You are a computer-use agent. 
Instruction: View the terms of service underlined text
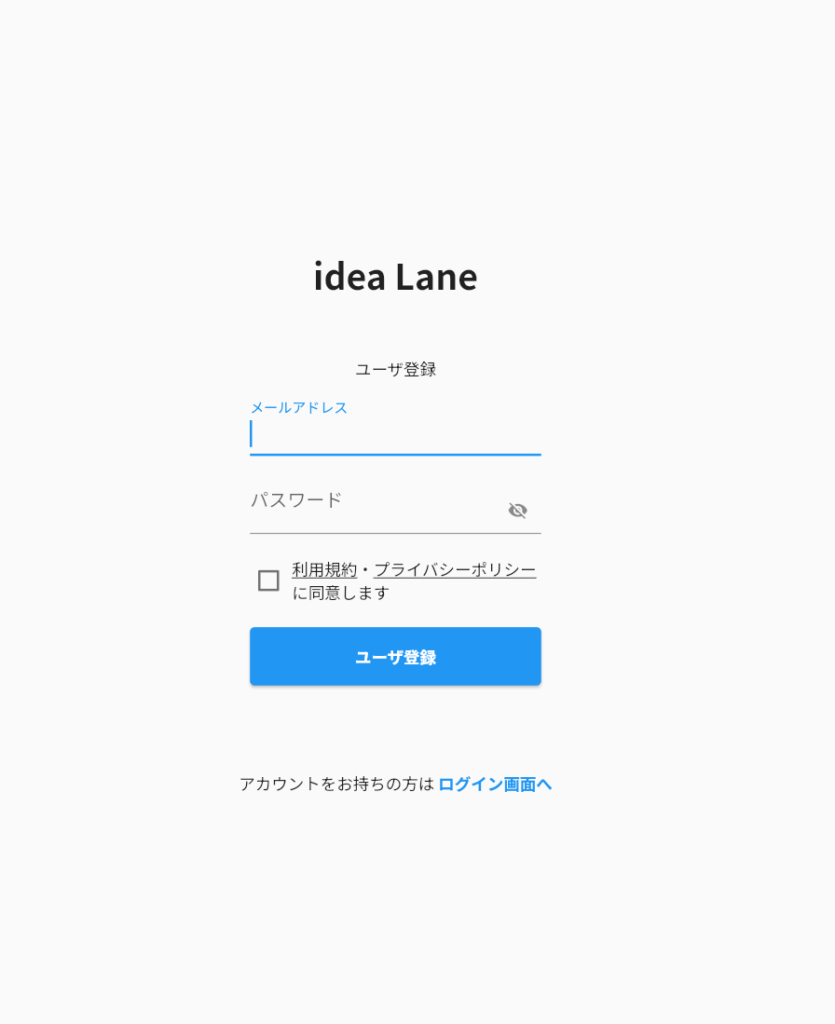pos(324,570)
